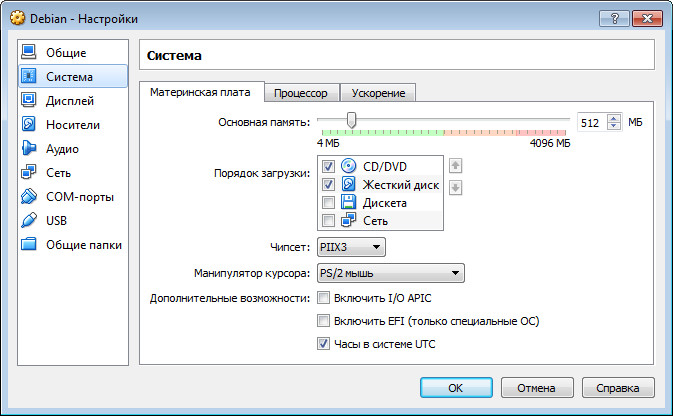
Task: Click the Основная память slider handle
Action: [352, 120]
